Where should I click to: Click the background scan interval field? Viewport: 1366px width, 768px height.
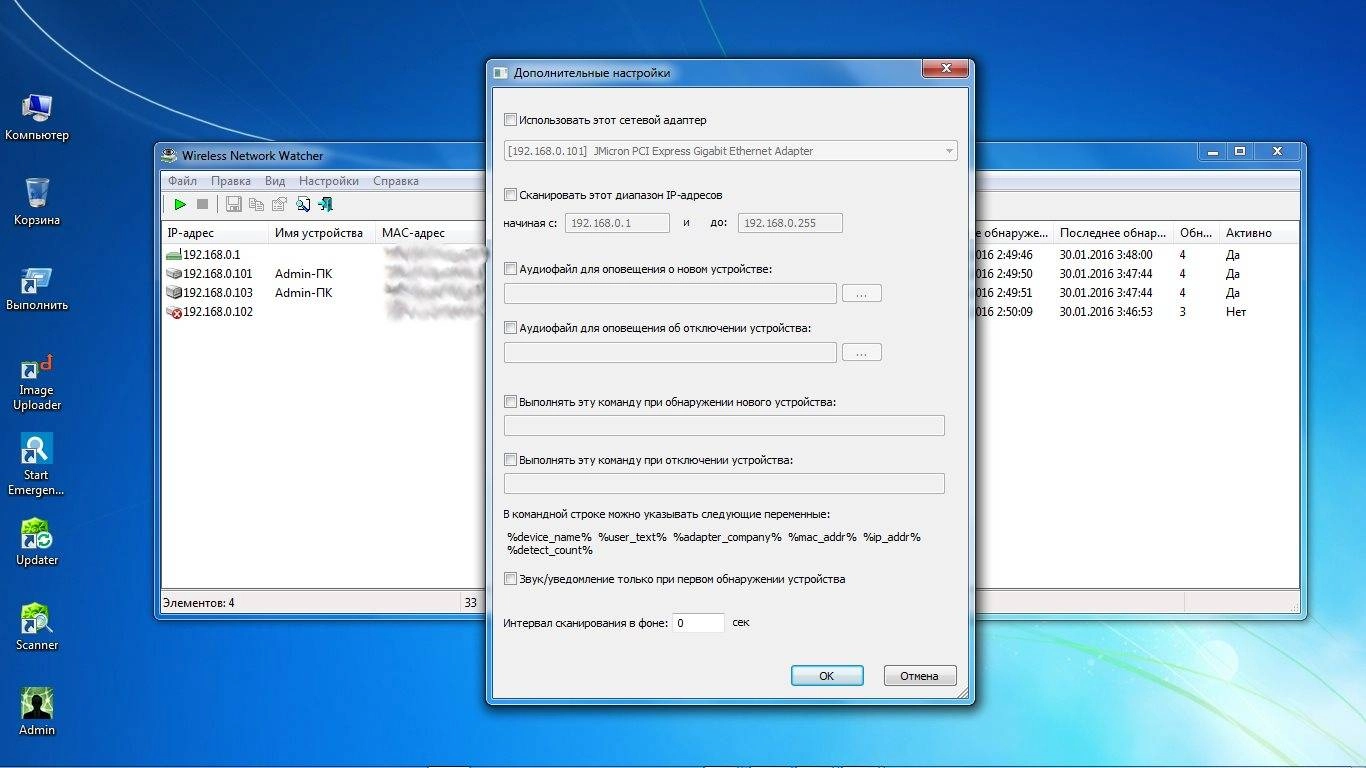698,623
